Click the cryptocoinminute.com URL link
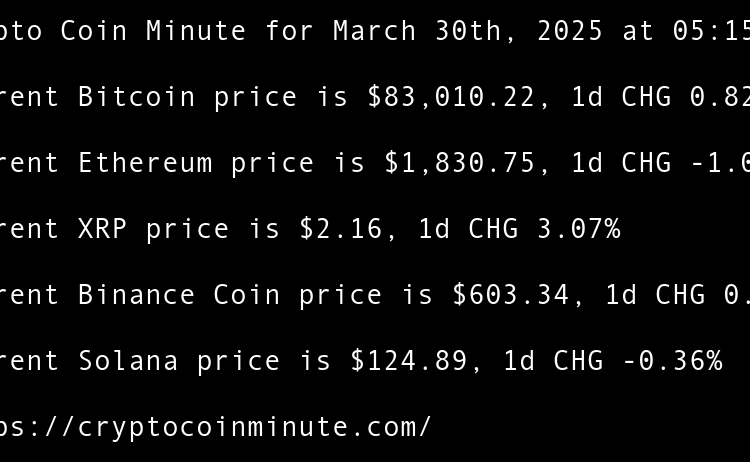The width and height of the screenshot is (750, 462). point(215,427)
